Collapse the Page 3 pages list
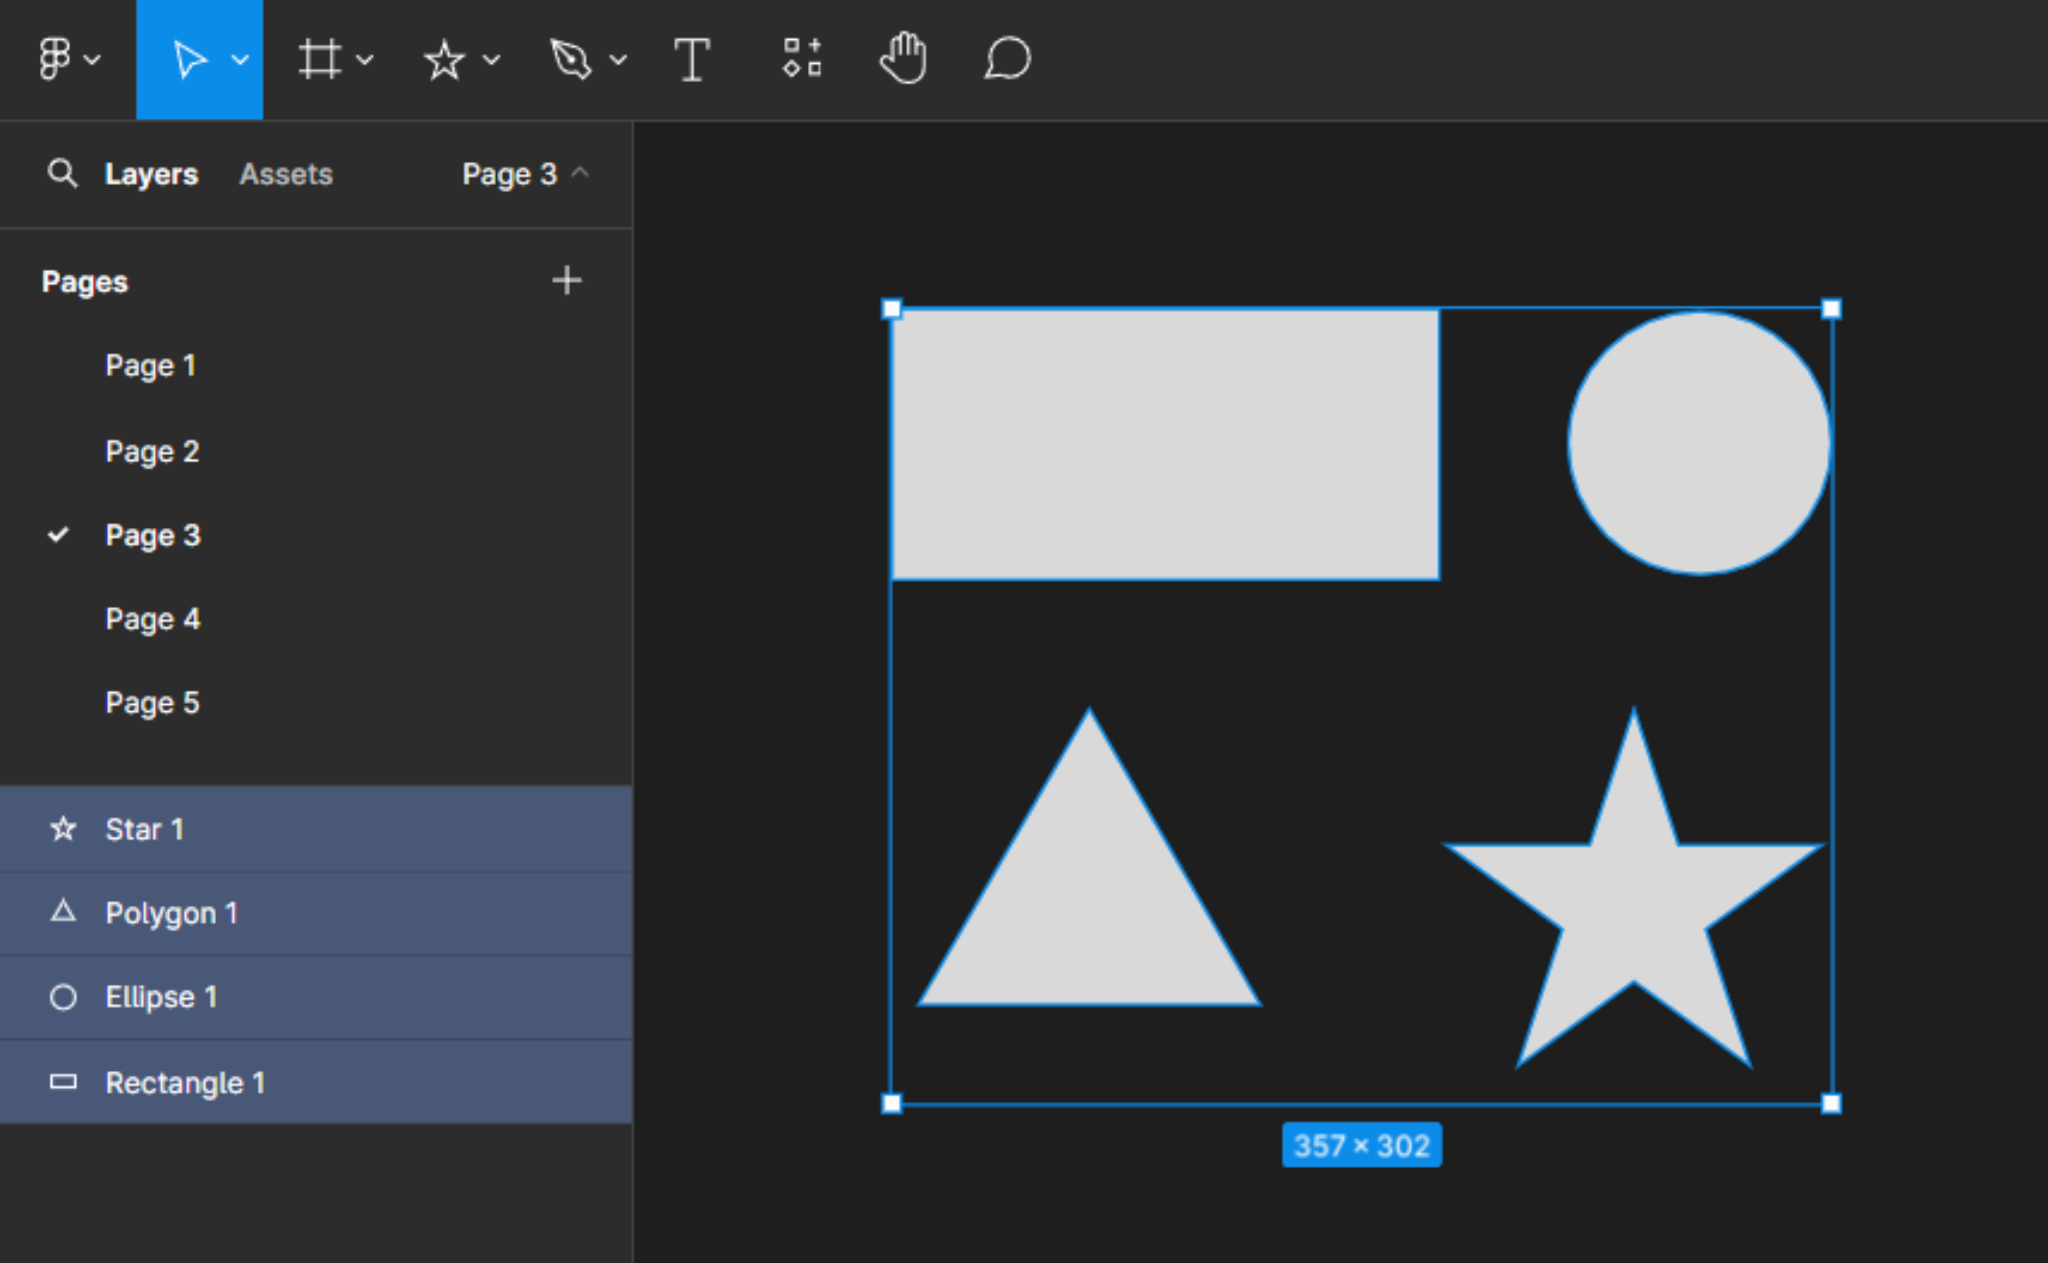Viewport: 2048px width, 1263px height. click(x=525, y=173)
